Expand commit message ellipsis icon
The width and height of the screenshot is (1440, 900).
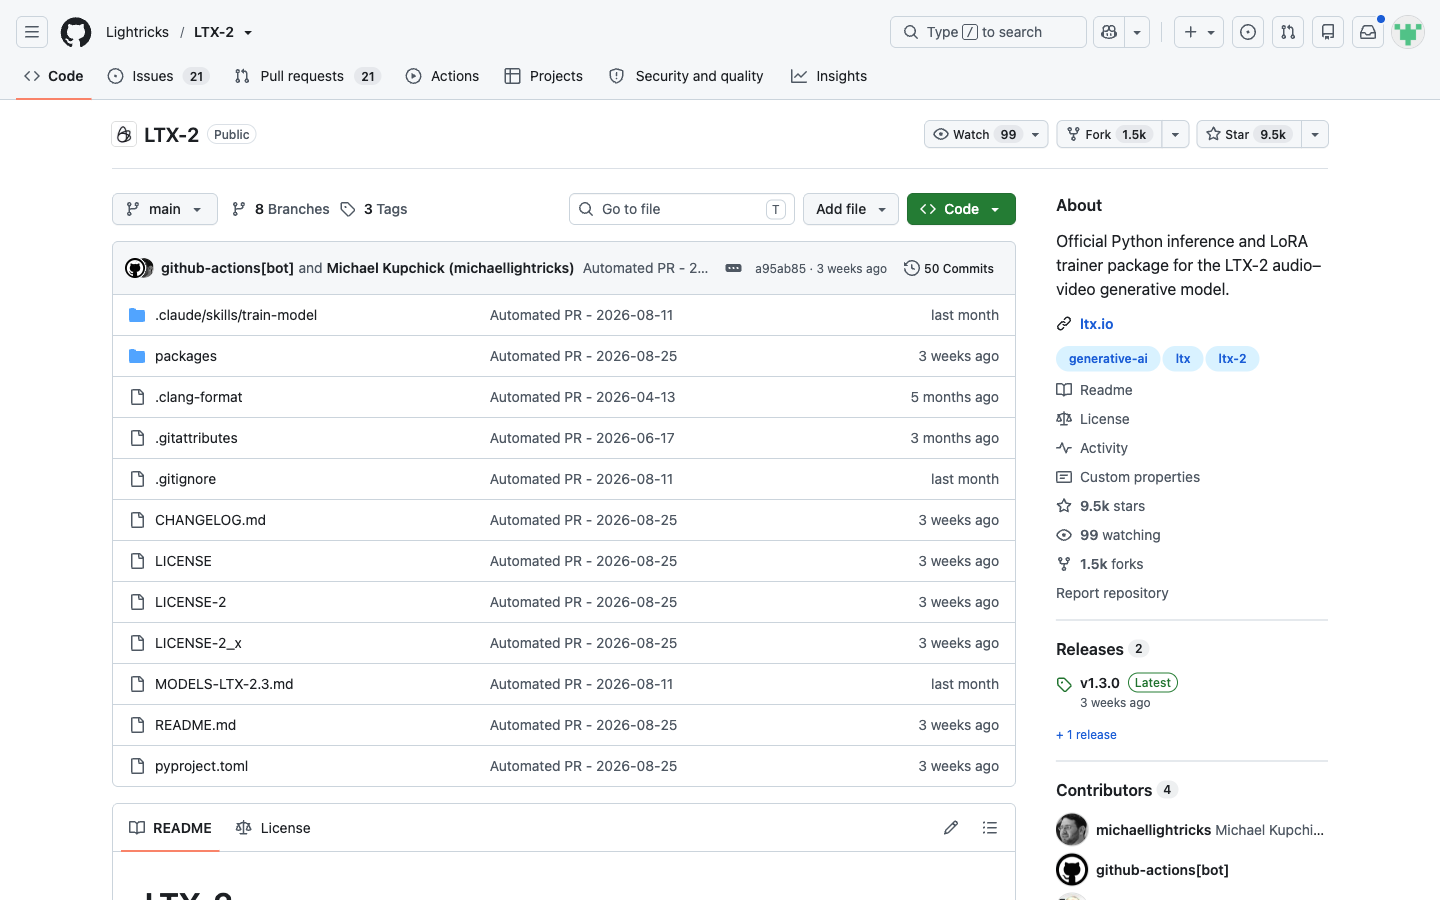[x=733, y=268]
